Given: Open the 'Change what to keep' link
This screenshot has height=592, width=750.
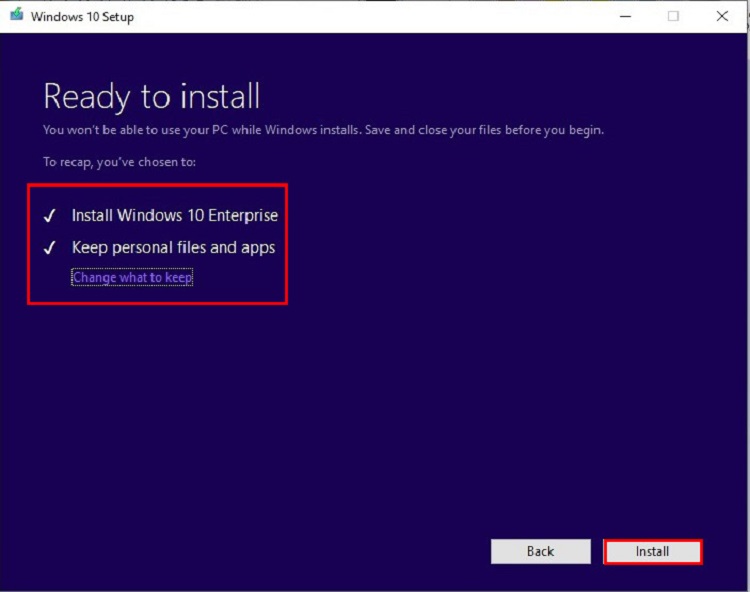Looking at the screenshot, I should (x=132, y=277).
